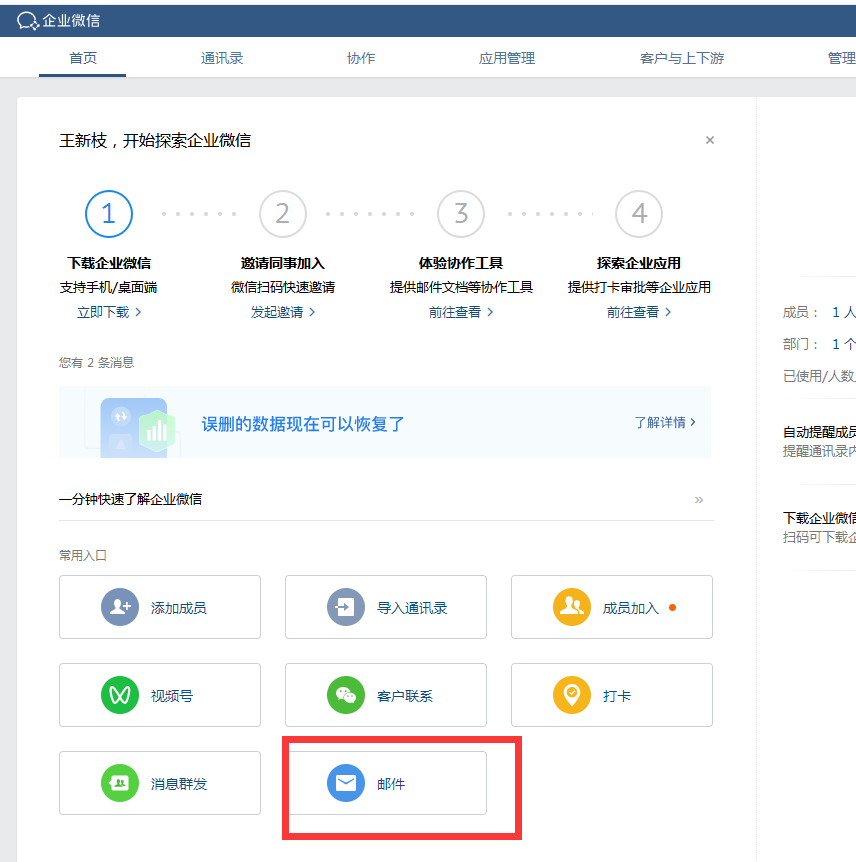This screenshot has width=856, height=862.
Task: Click the 立即下载 link
Action: point(109,312)
